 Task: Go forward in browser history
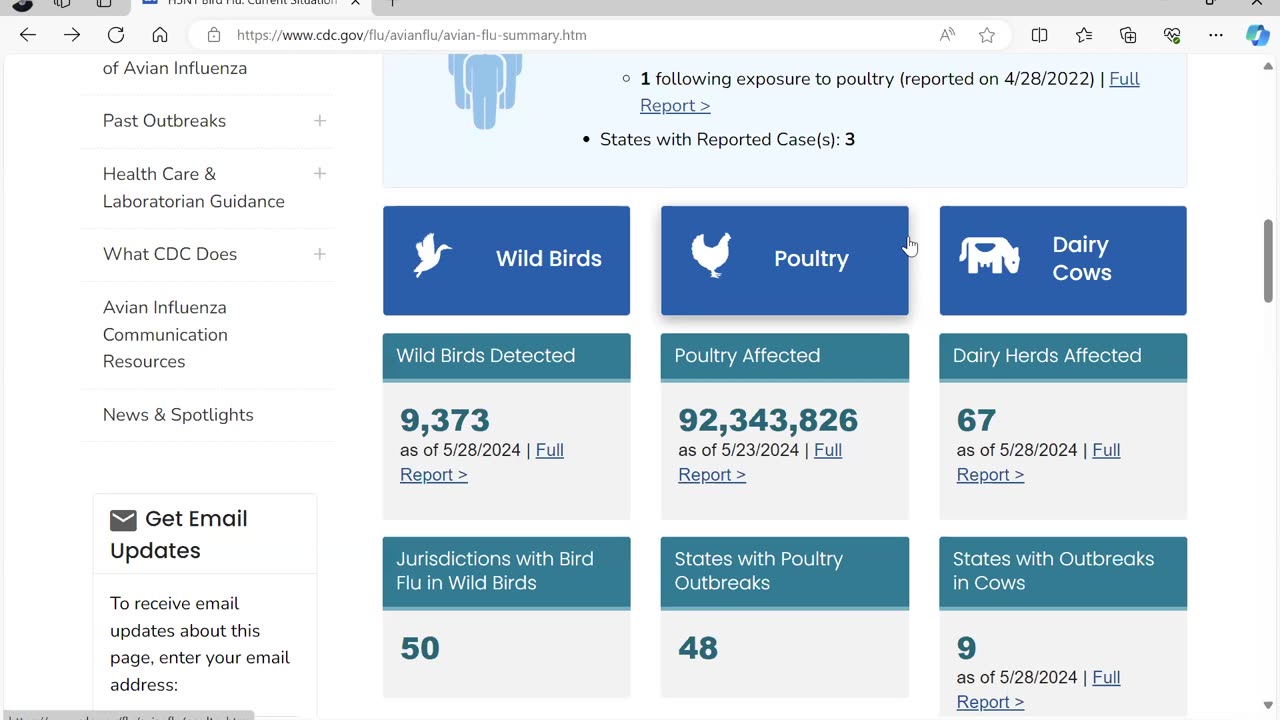[72, 35]
